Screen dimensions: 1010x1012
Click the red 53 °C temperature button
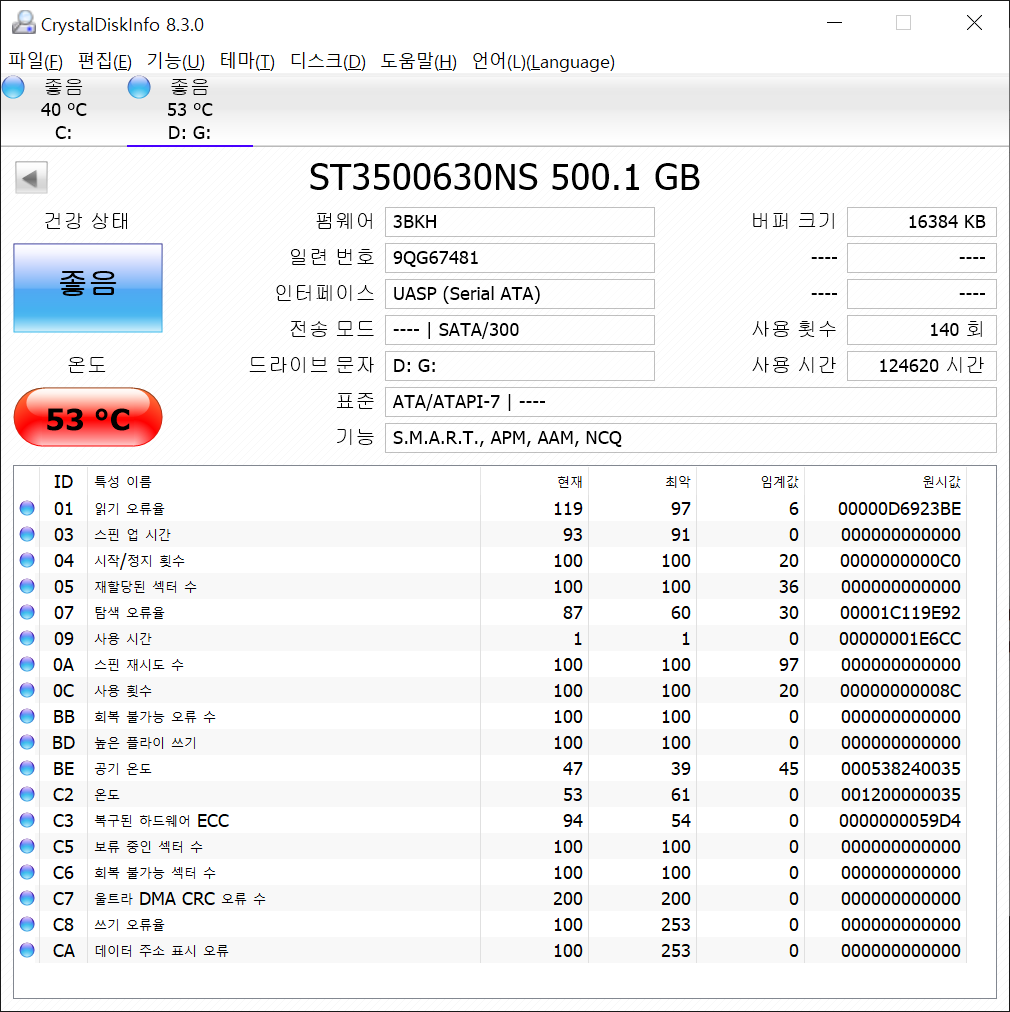click(88, 418)
